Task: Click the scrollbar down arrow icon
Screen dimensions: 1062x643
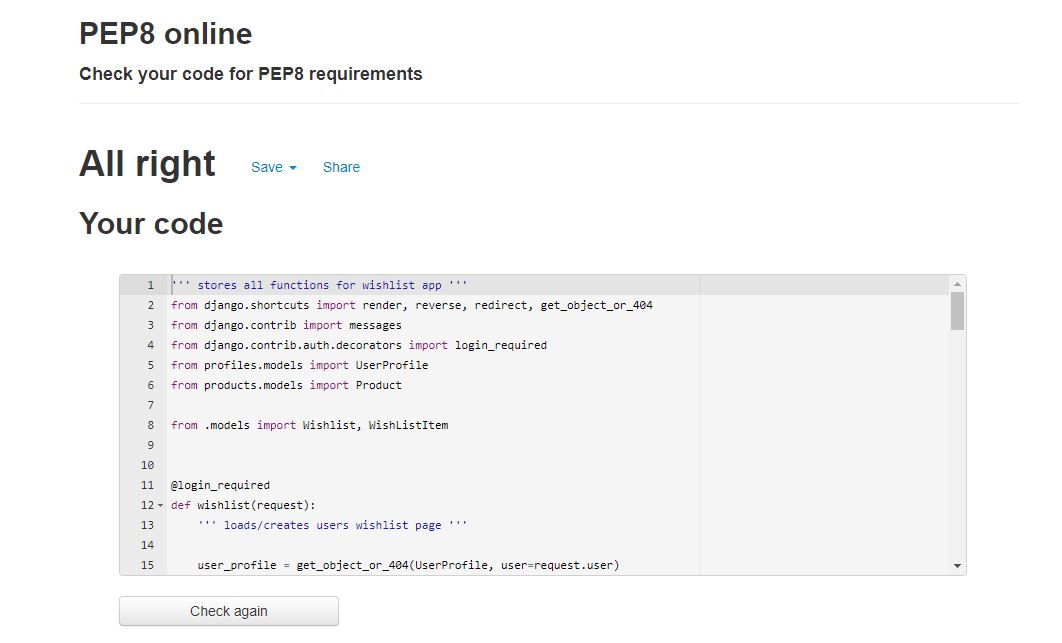Action: click(x=957, y=565)
